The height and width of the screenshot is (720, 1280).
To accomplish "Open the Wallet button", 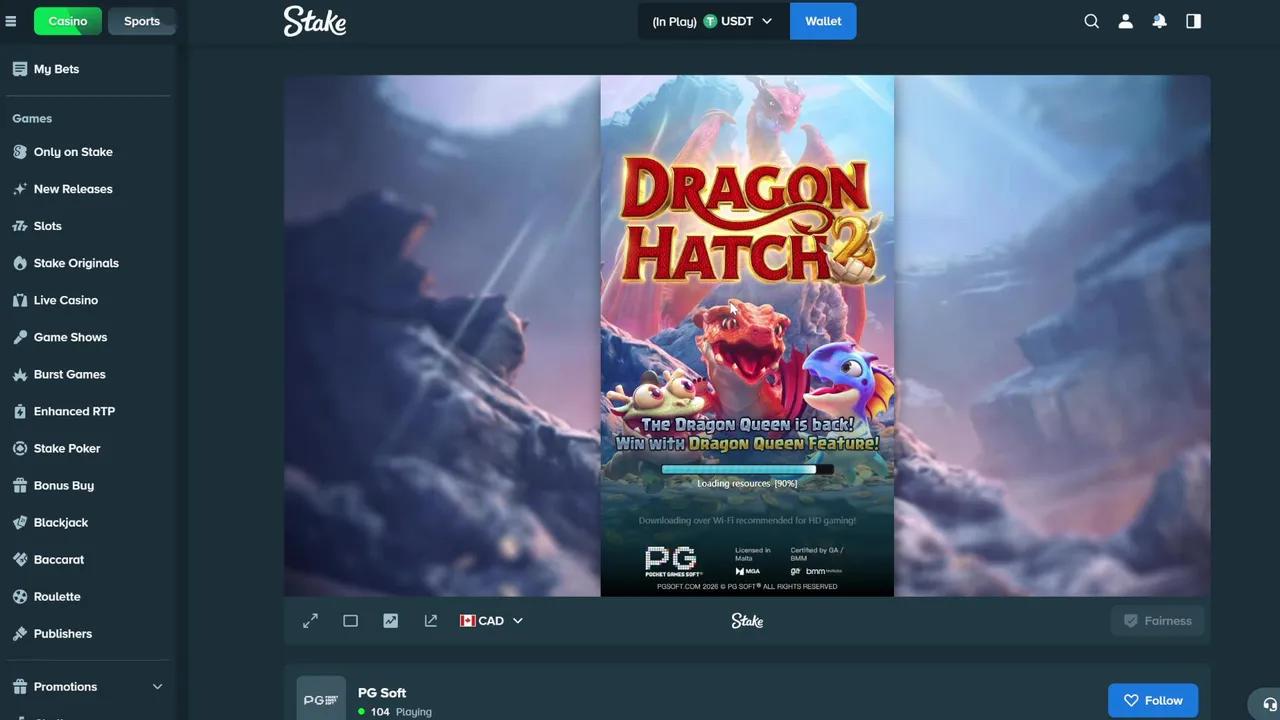I will pyautogui.click(x=823, y=21).
